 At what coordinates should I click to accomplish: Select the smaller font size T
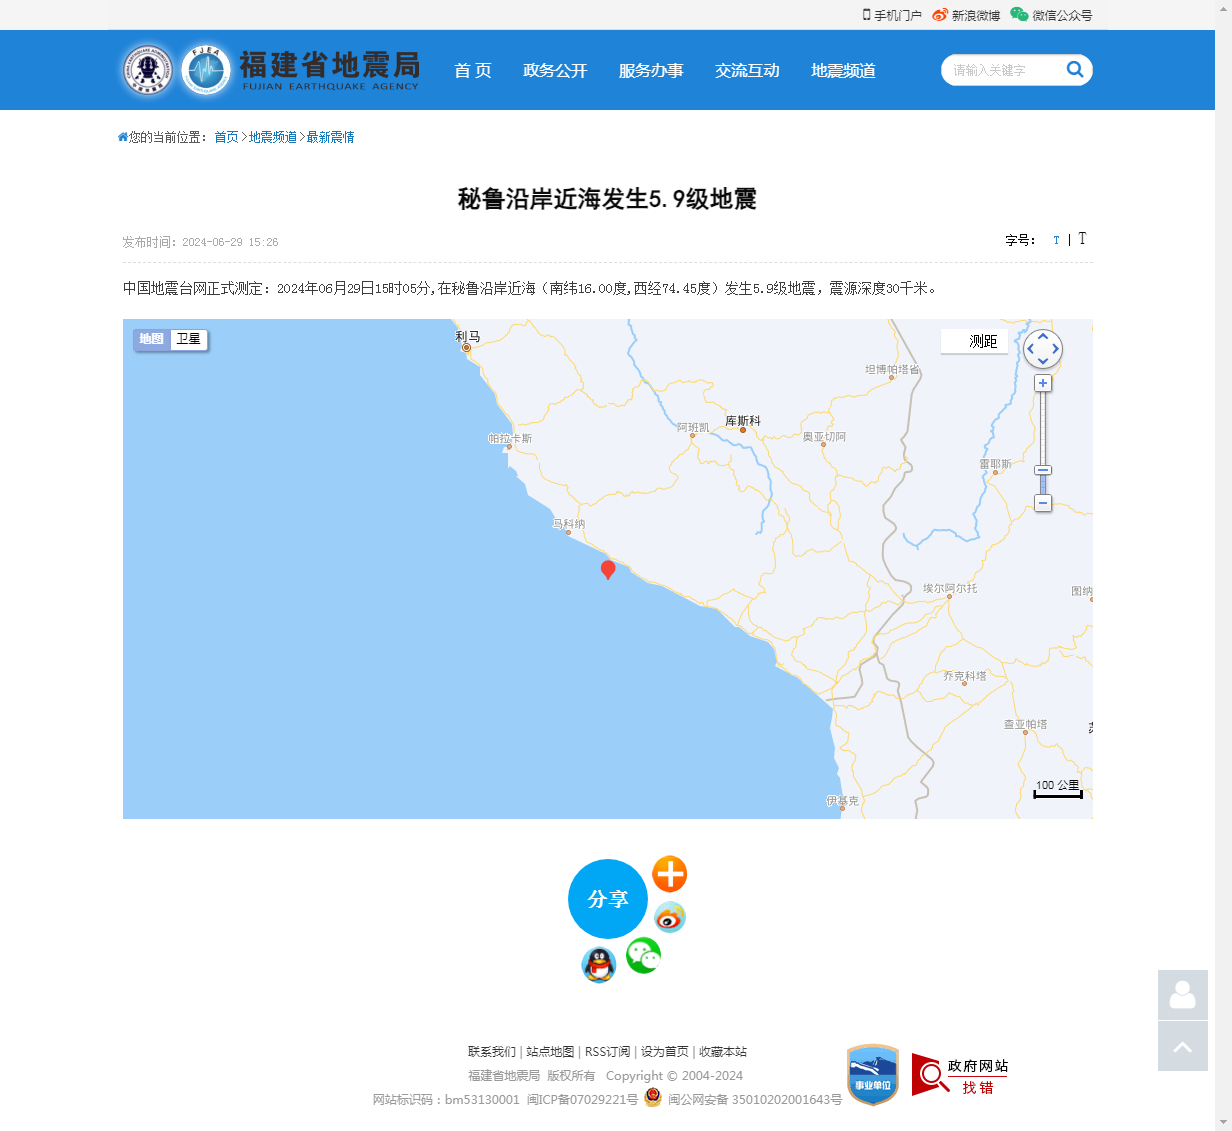click(1056, 240)
